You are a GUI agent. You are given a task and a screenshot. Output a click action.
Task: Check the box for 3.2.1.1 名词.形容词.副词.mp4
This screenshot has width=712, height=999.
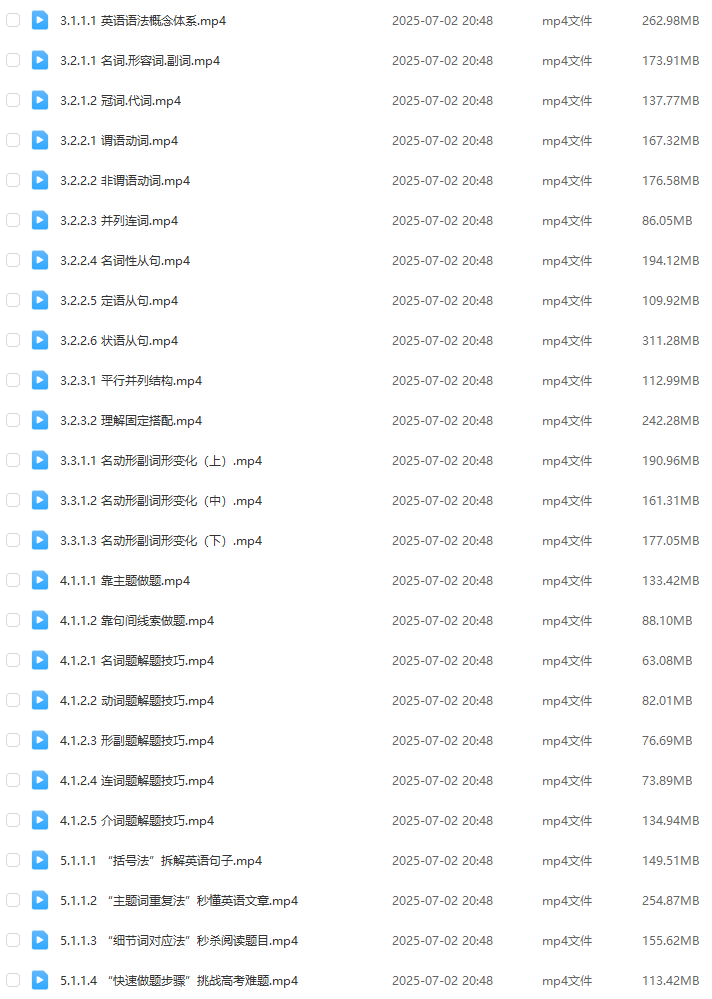click(13, 61)
